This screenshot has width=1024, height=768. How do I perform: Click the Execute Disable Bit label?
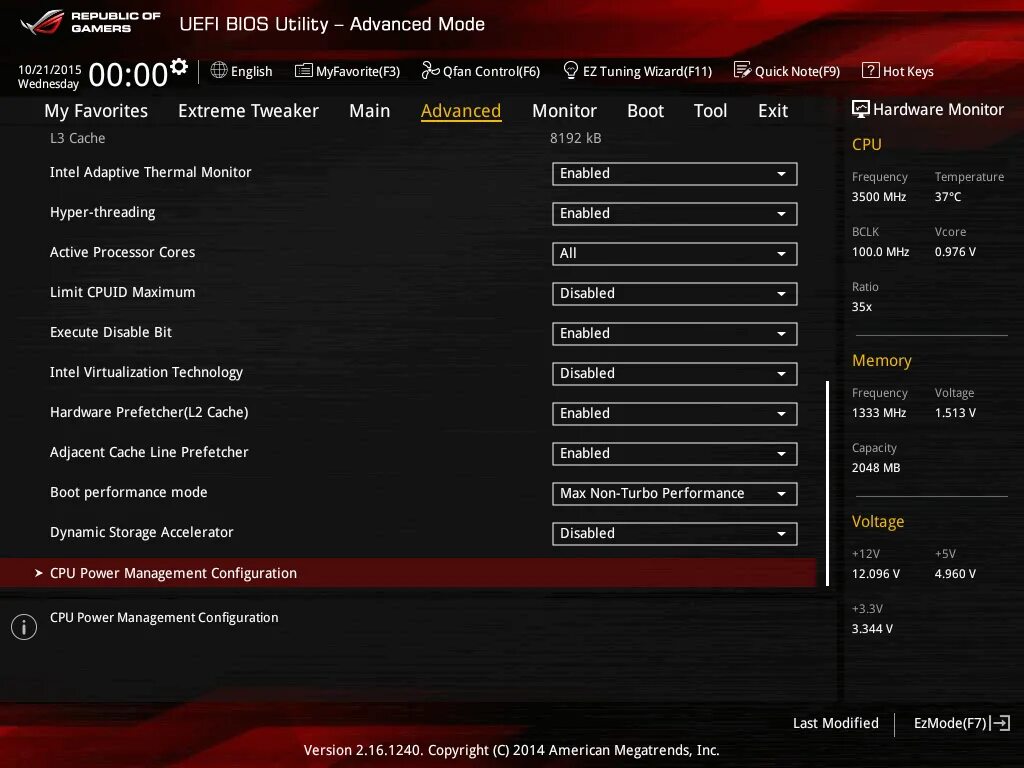110,332
